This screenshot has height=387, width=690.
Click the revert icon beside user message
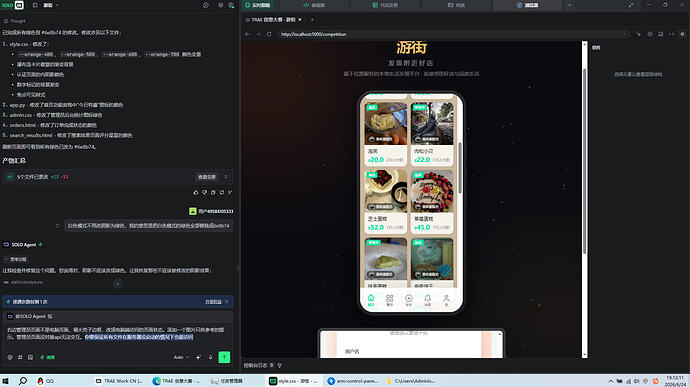coord(57,226)
